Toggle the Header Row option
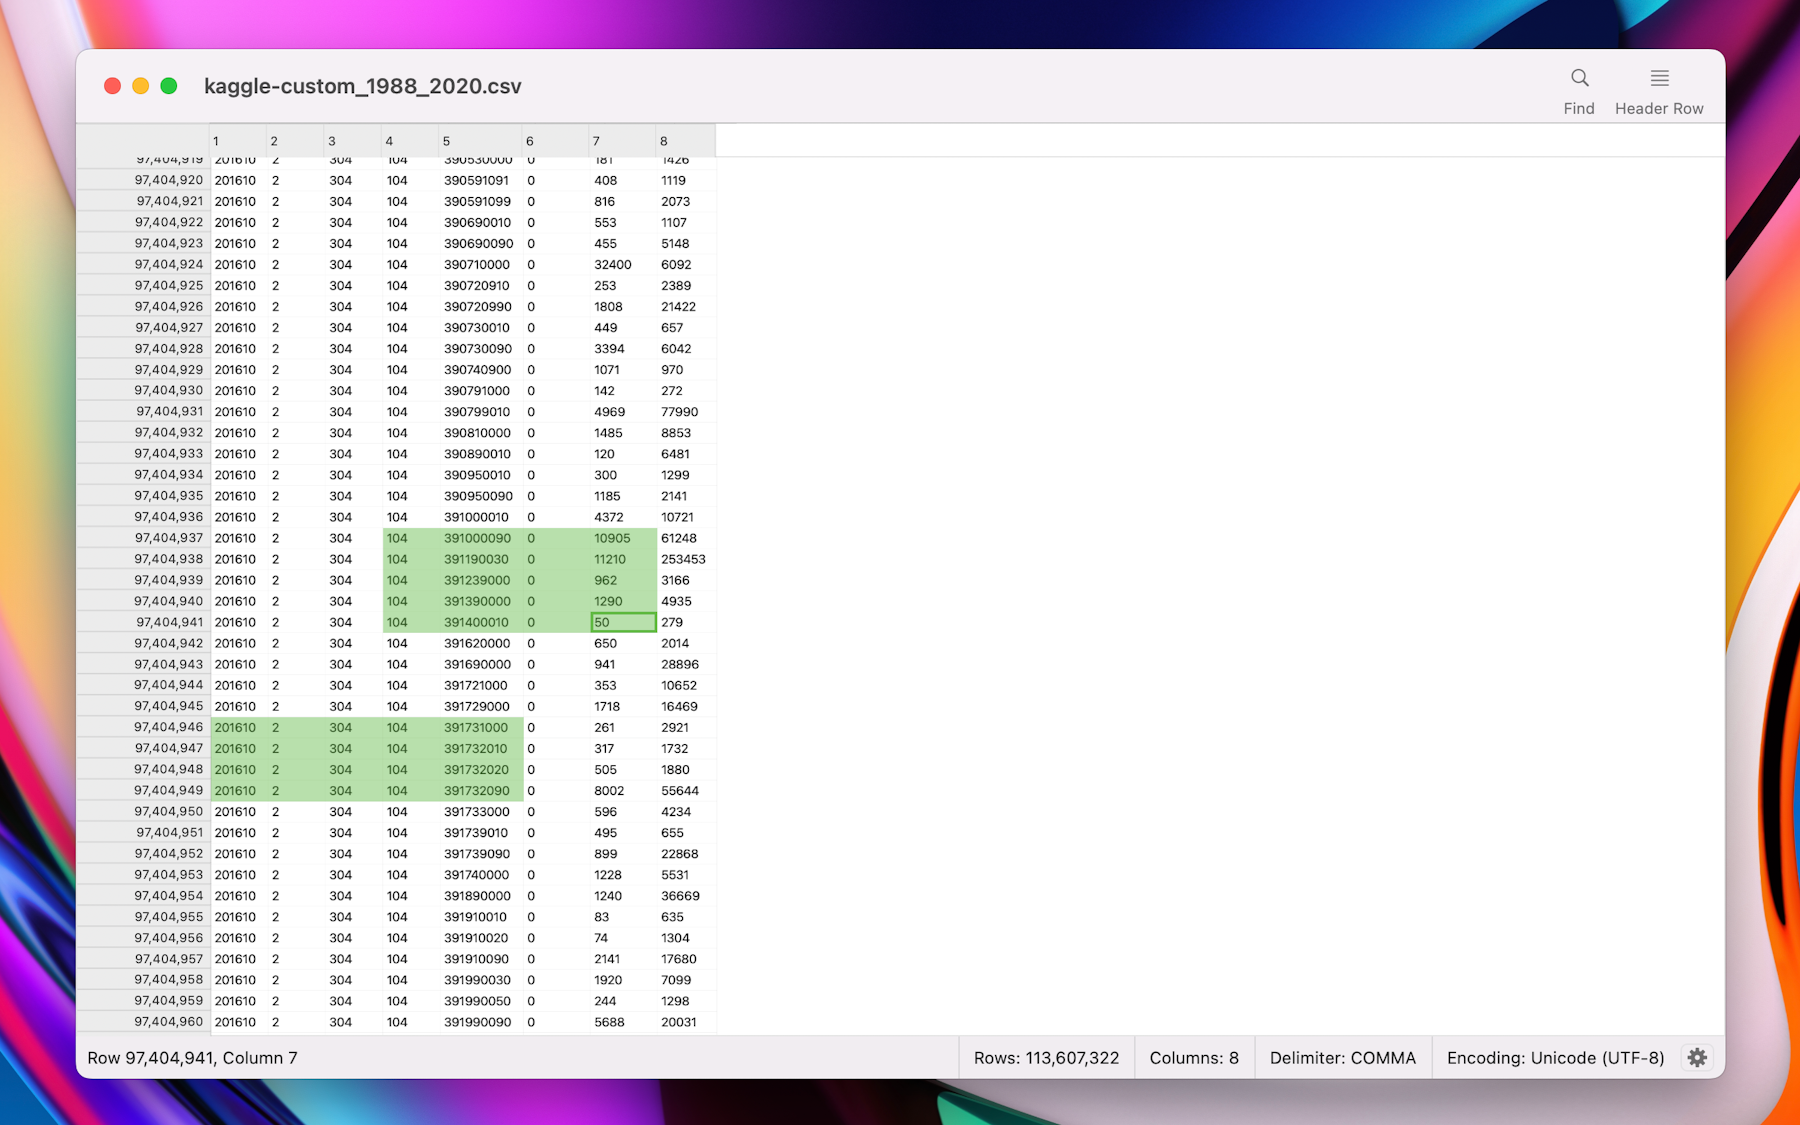 pyautogui.click(x=1658, y=91)
